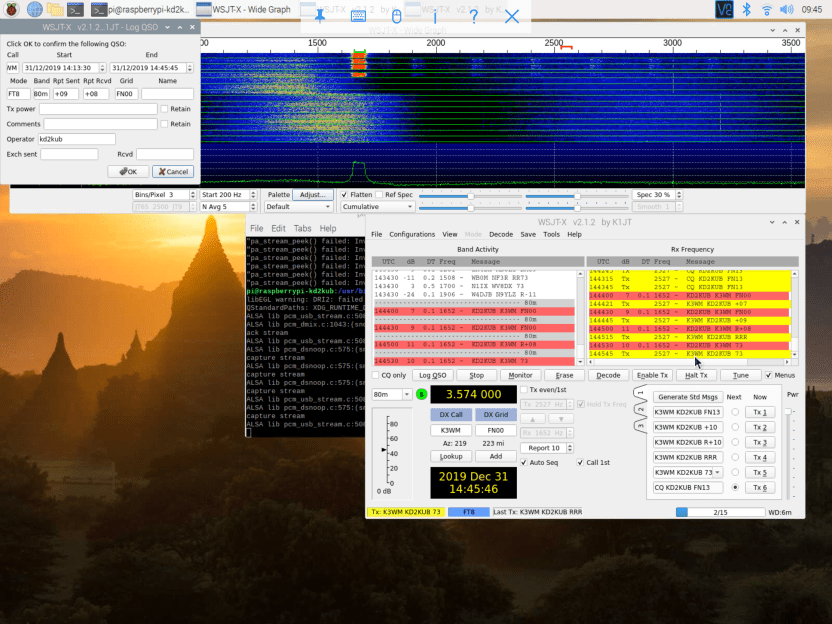Open the Decode menu
The height and width of the screenshot is (624, 832).
501,234
